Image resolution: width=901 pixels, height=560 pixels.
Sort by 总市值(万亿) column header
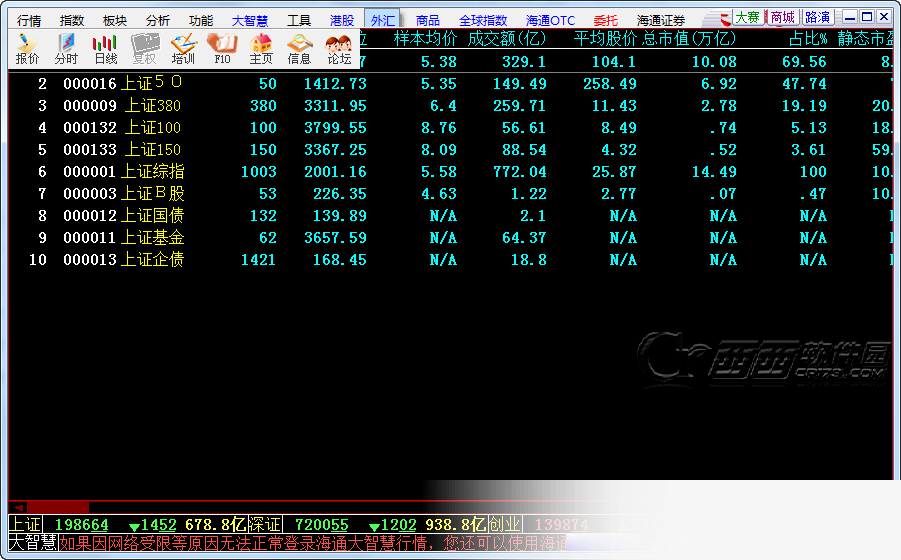690,39
